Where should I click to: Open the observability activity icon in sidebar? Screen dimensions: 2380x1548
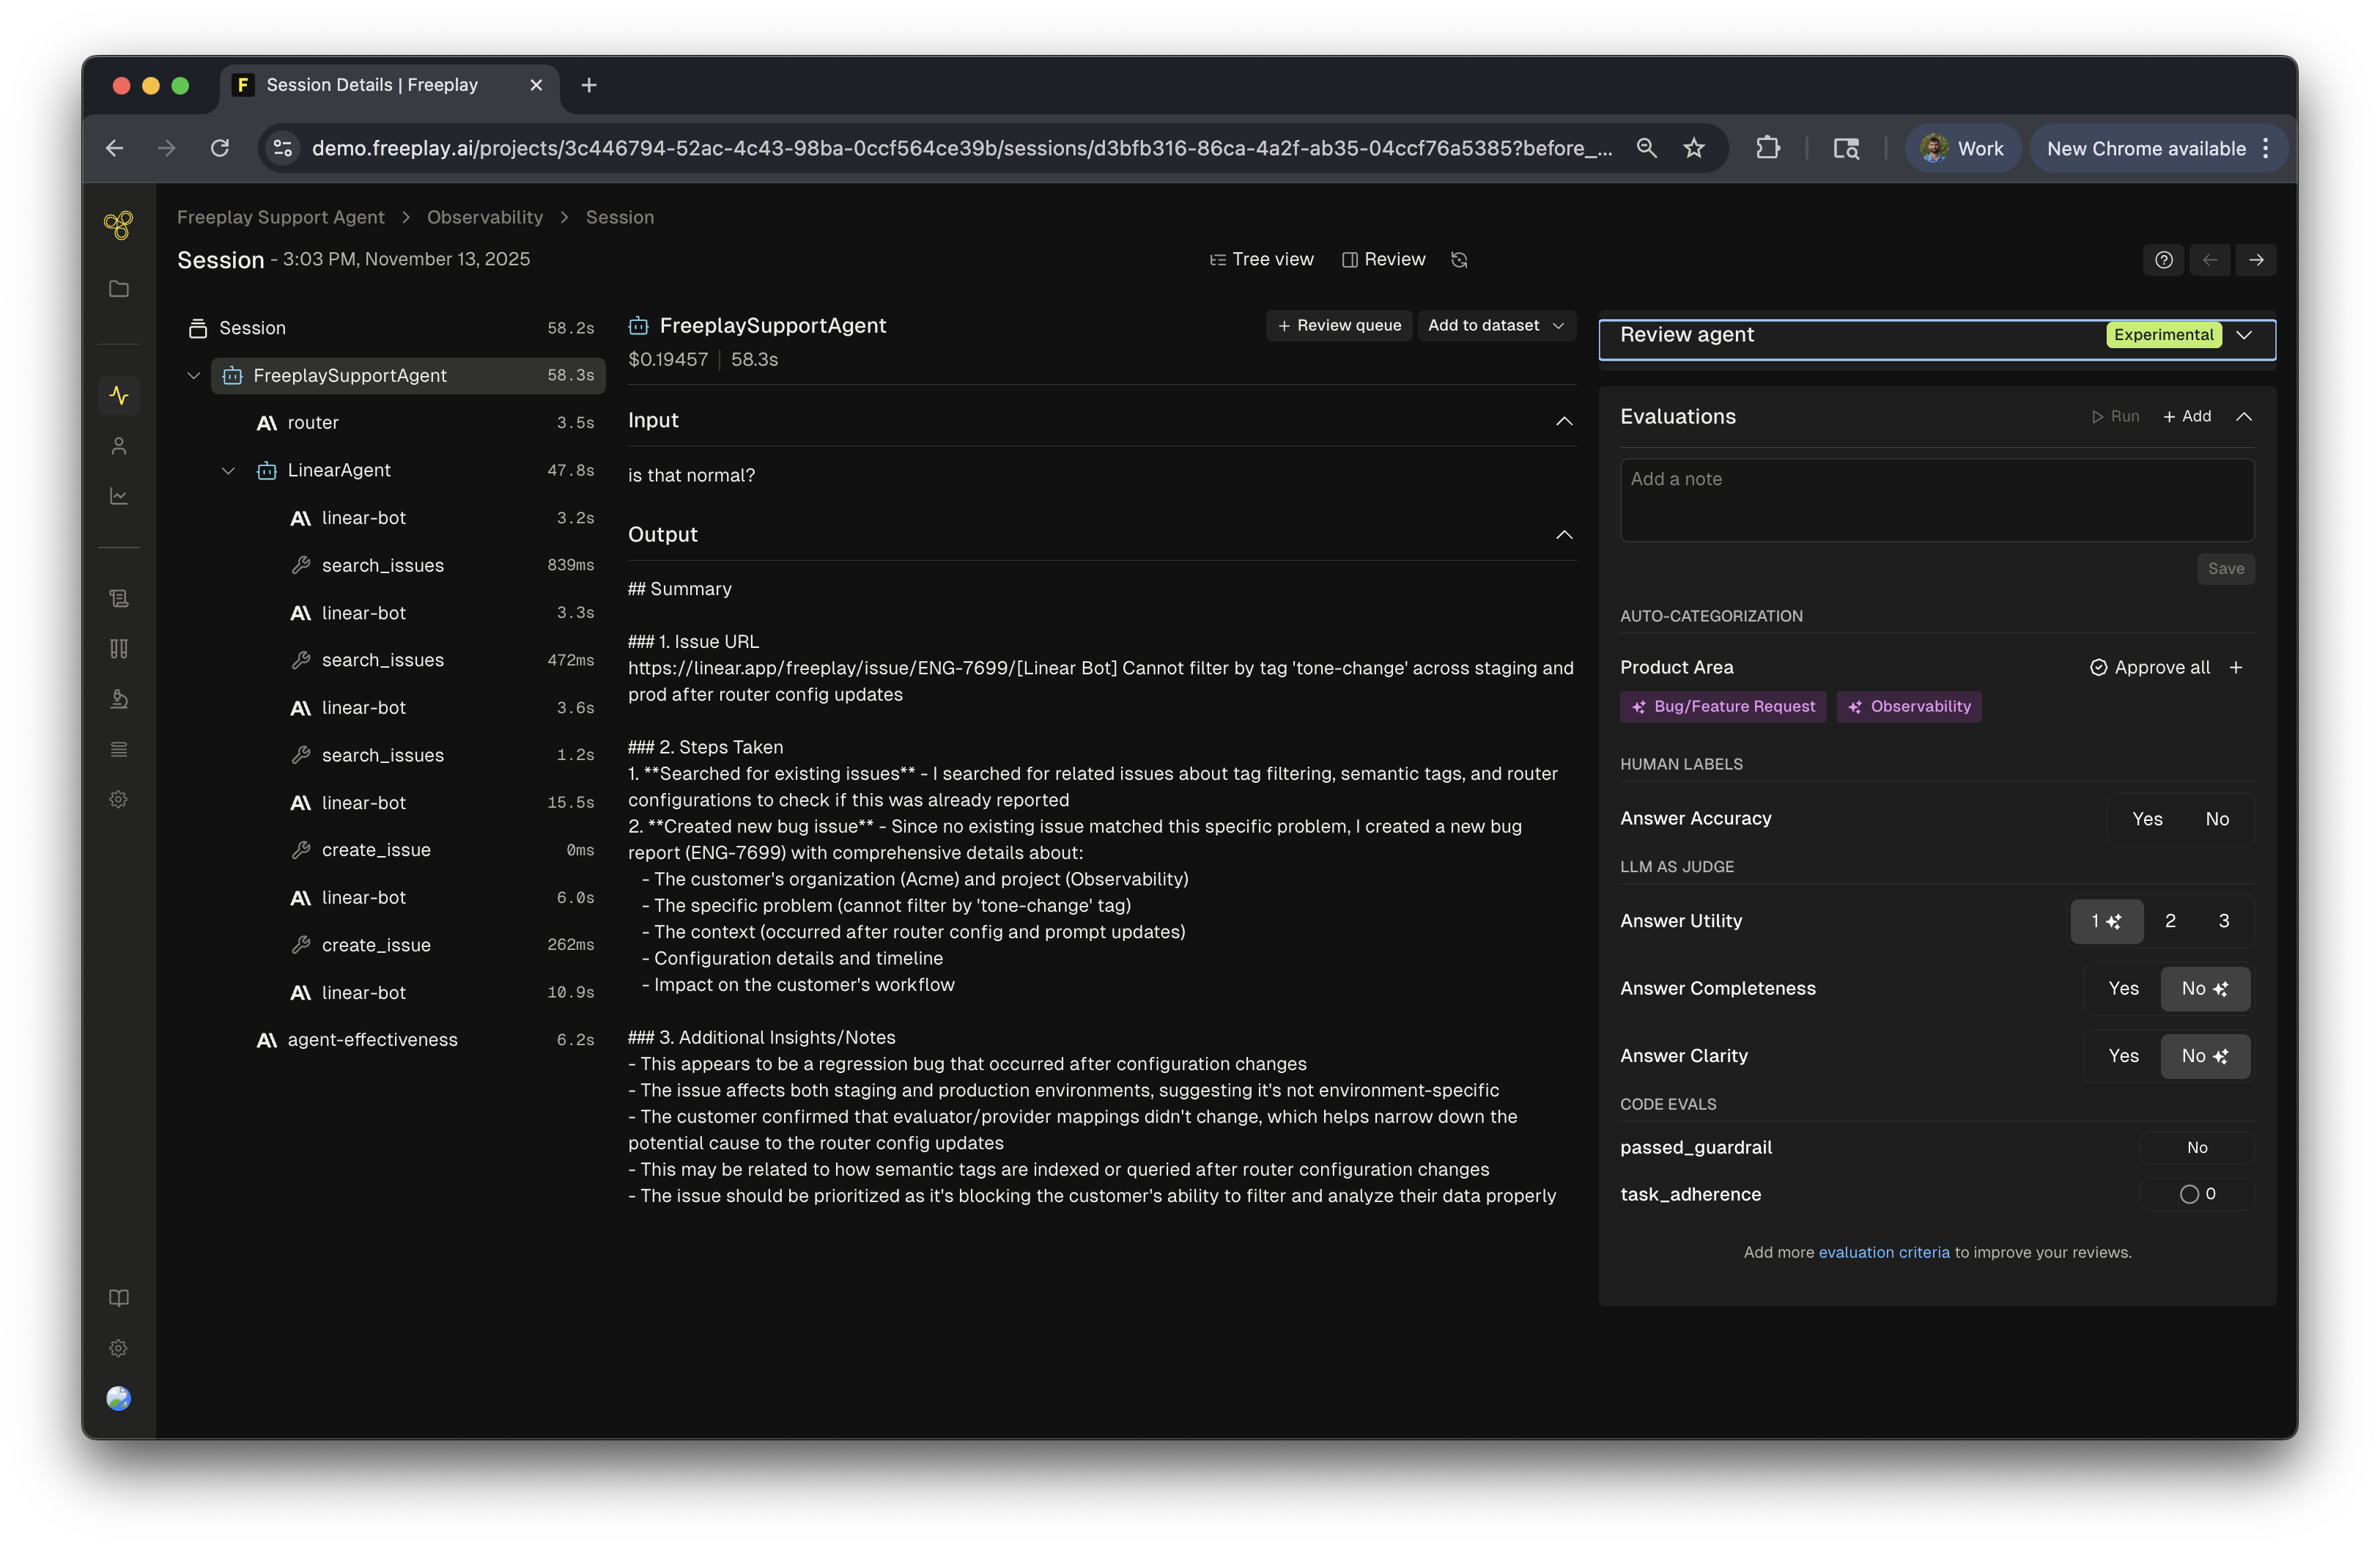pyautogui.click(x=119, y=396)
